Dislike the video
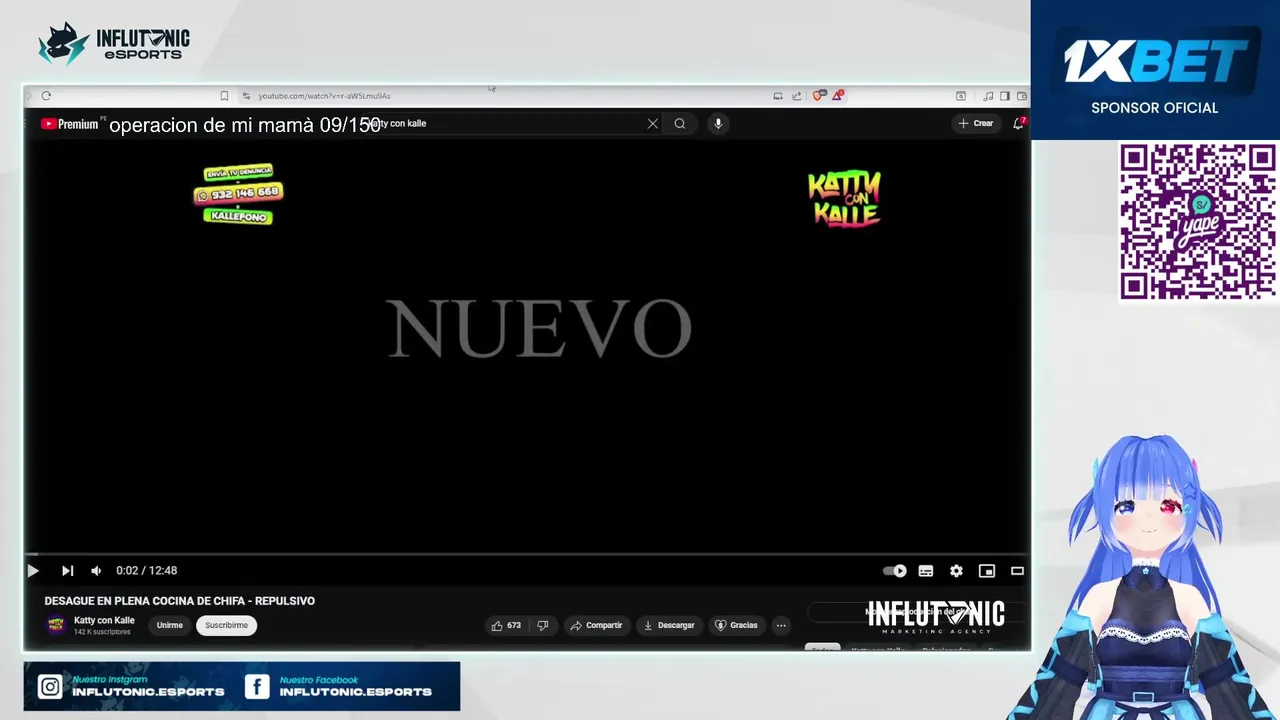This screenshot has height=720, width=1280. (543, 626)
